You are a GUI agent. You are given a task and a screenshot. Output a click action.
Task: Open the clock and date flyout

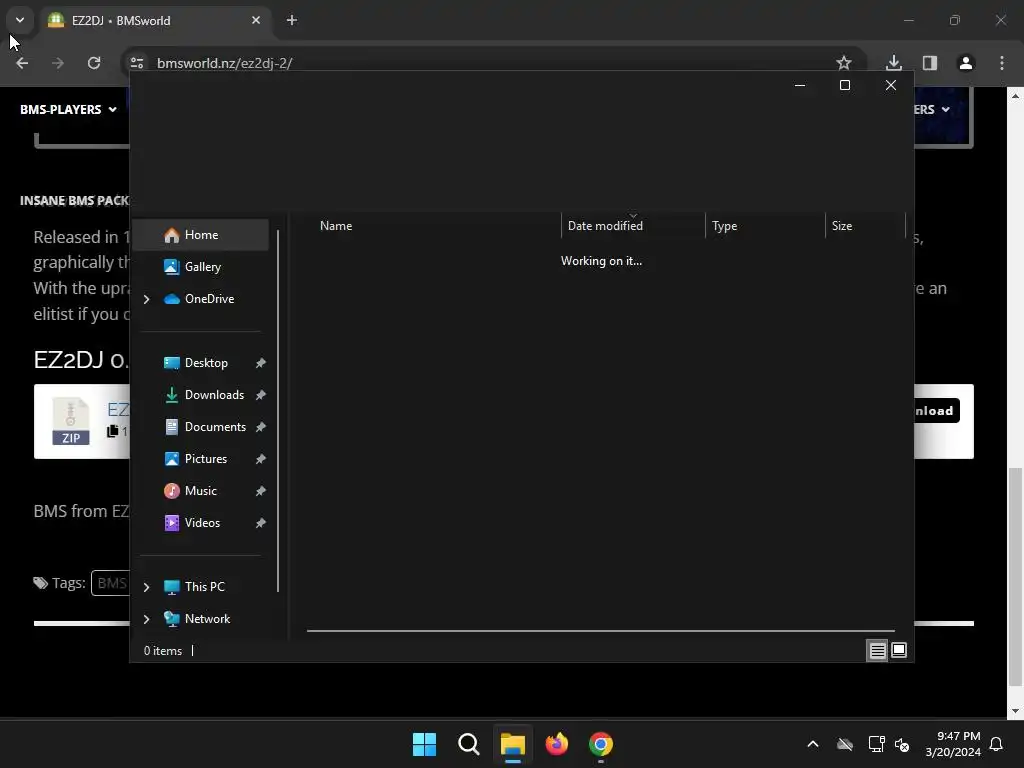click(x=953, y=744)
